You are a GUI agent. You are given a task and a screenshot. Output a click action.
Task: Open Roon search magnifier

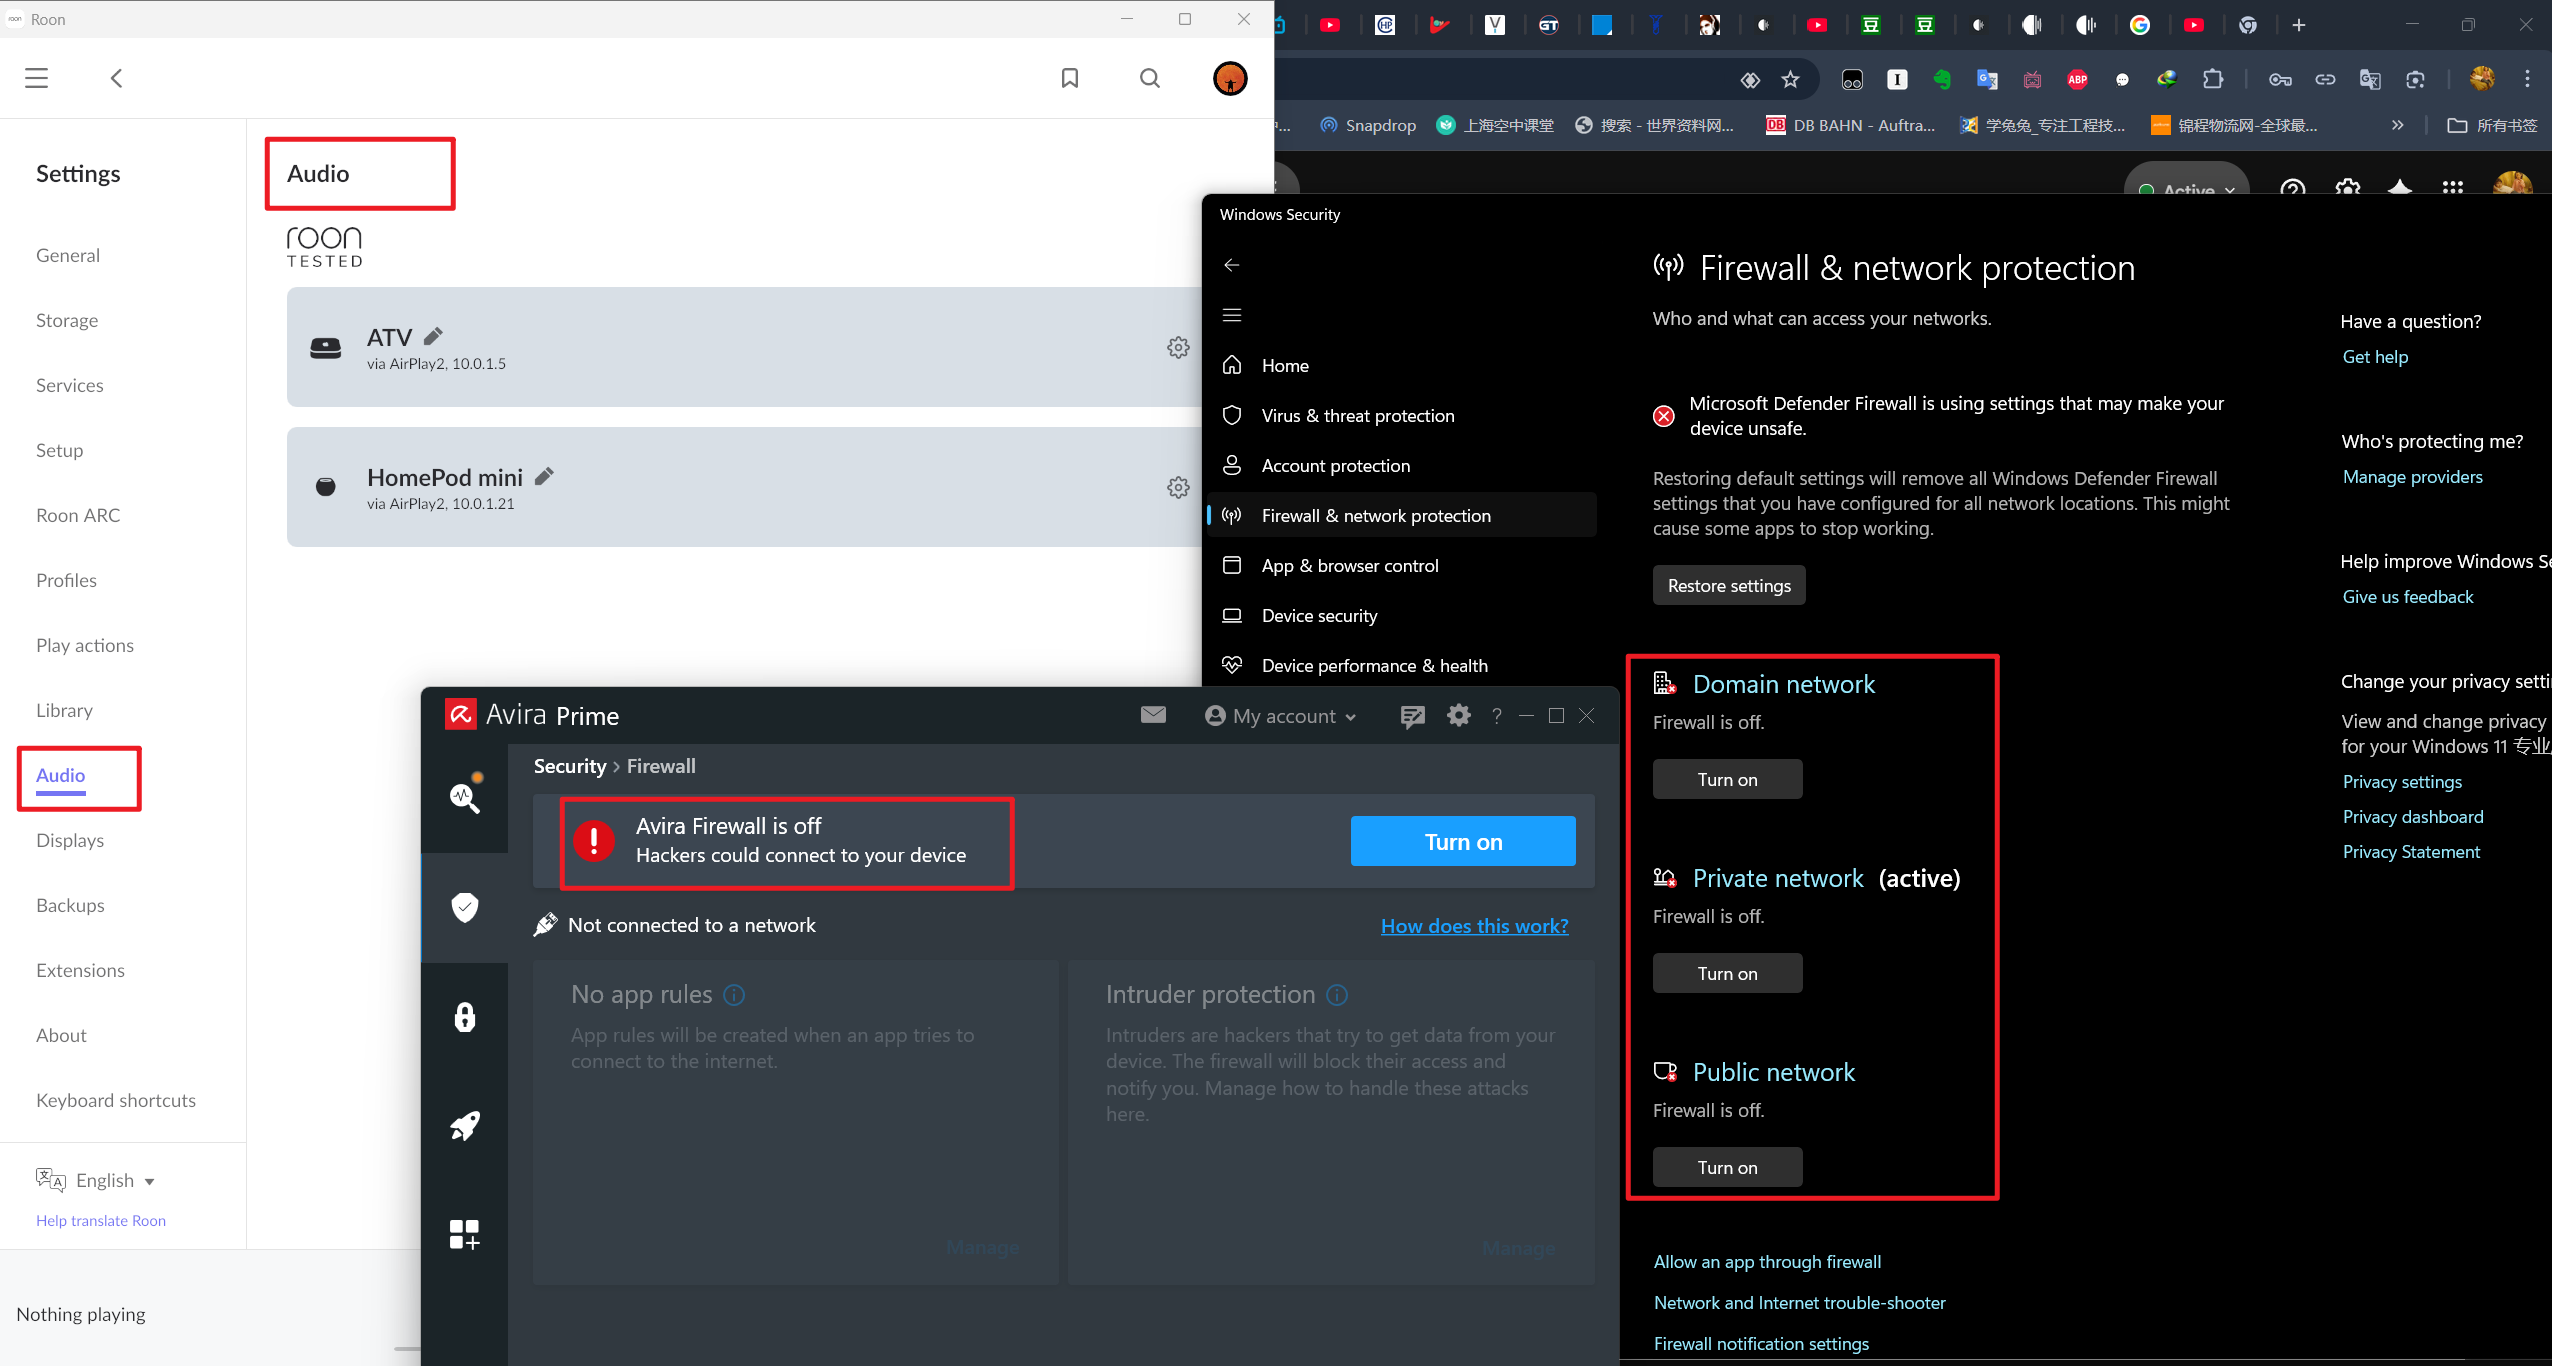point(1149,78)
